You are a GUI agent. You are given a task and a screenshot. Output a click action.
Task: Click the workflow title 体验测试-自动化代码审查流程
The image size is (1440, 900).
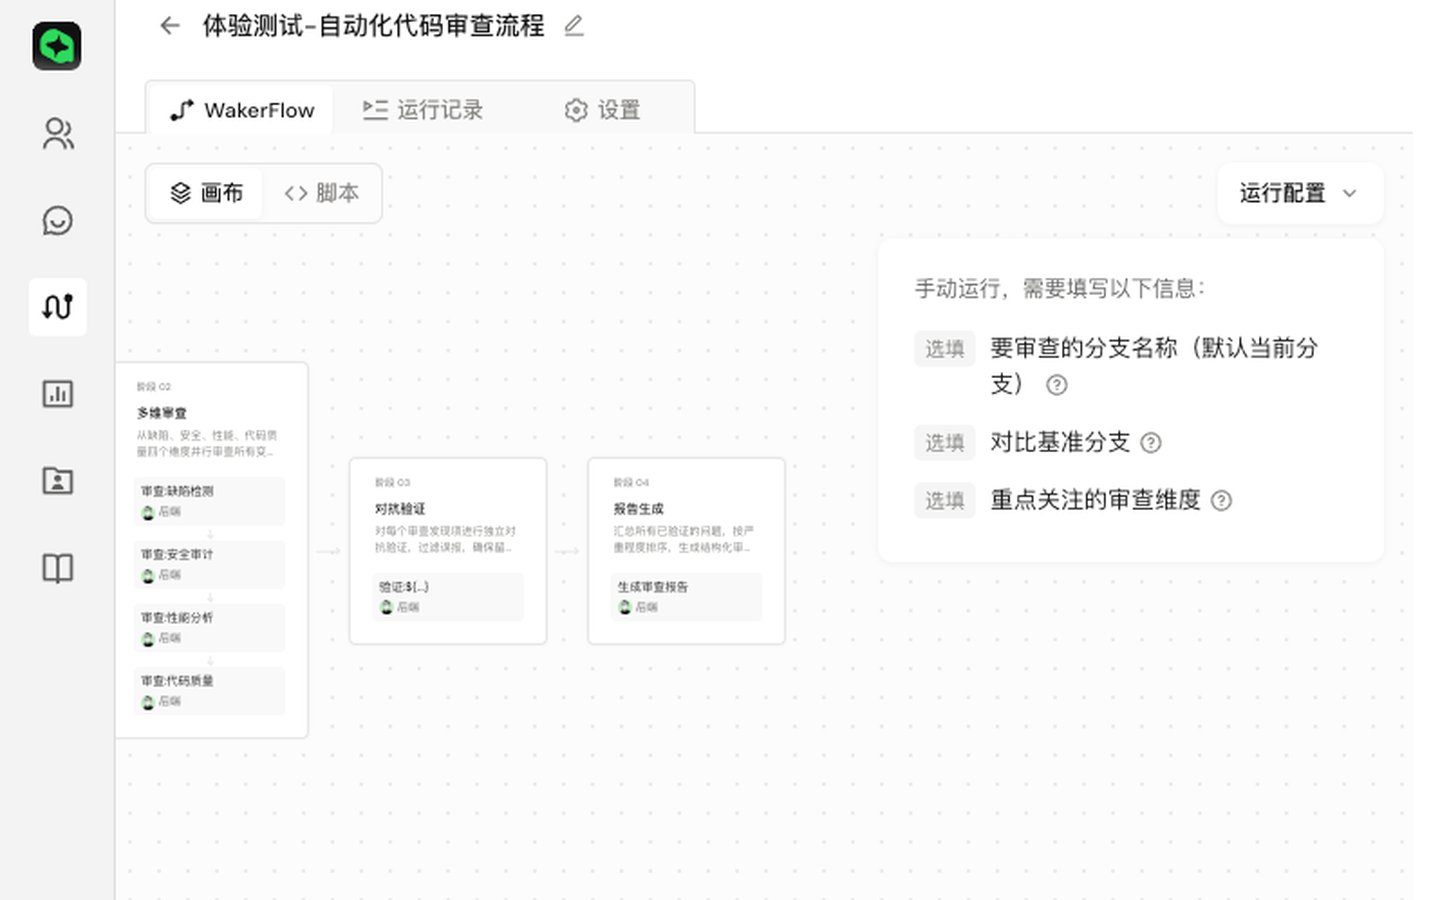click(373, 25)
